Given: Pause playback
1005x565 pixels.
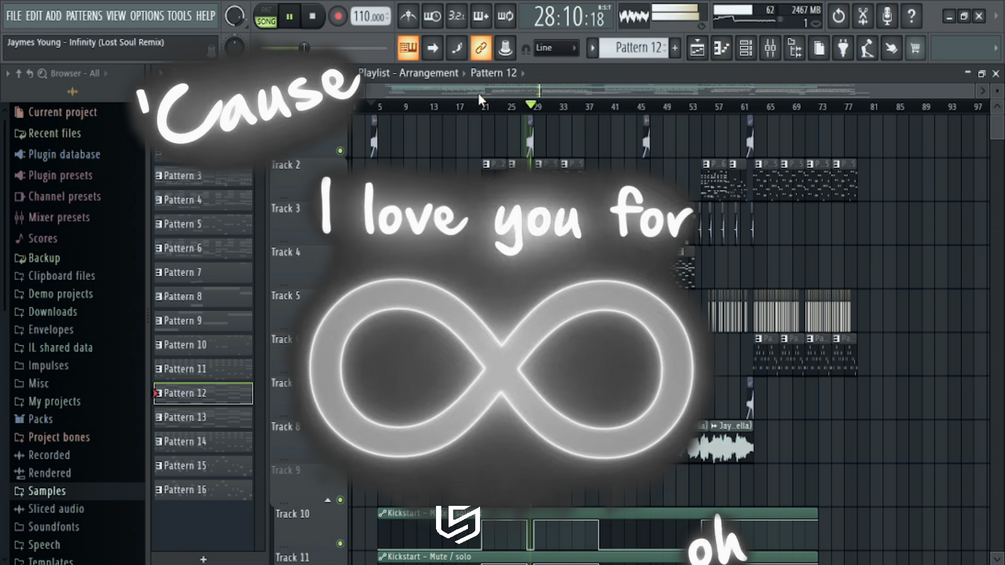Looking at the screenshot, I should (289, 17).
